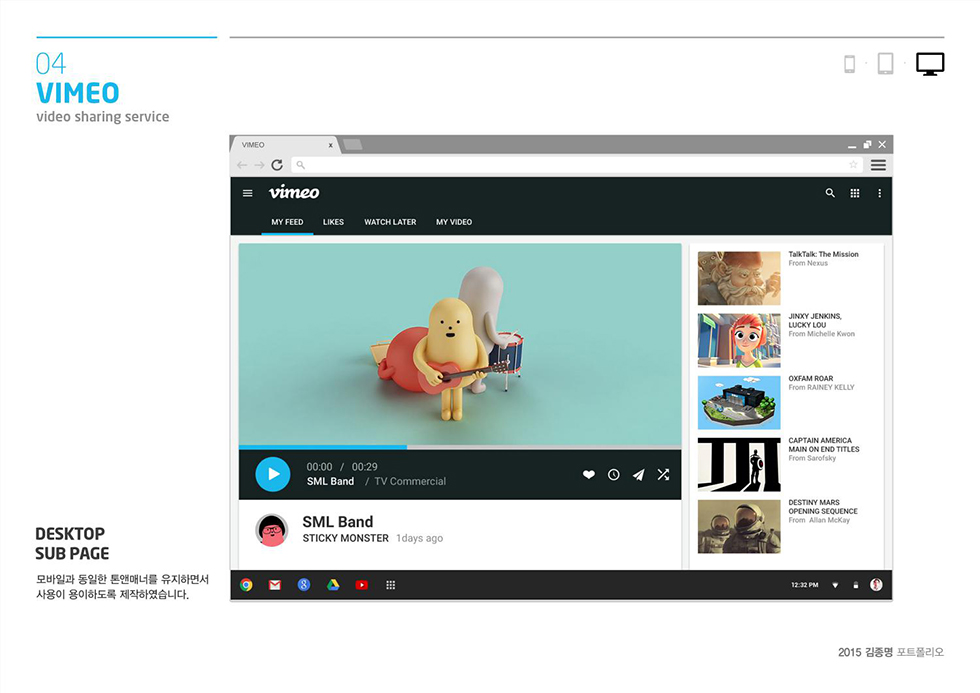This screenshot has width=980, height=693.
Task: Open the Vimeo hamburger navigation menu
Action: tap(248, 193)
